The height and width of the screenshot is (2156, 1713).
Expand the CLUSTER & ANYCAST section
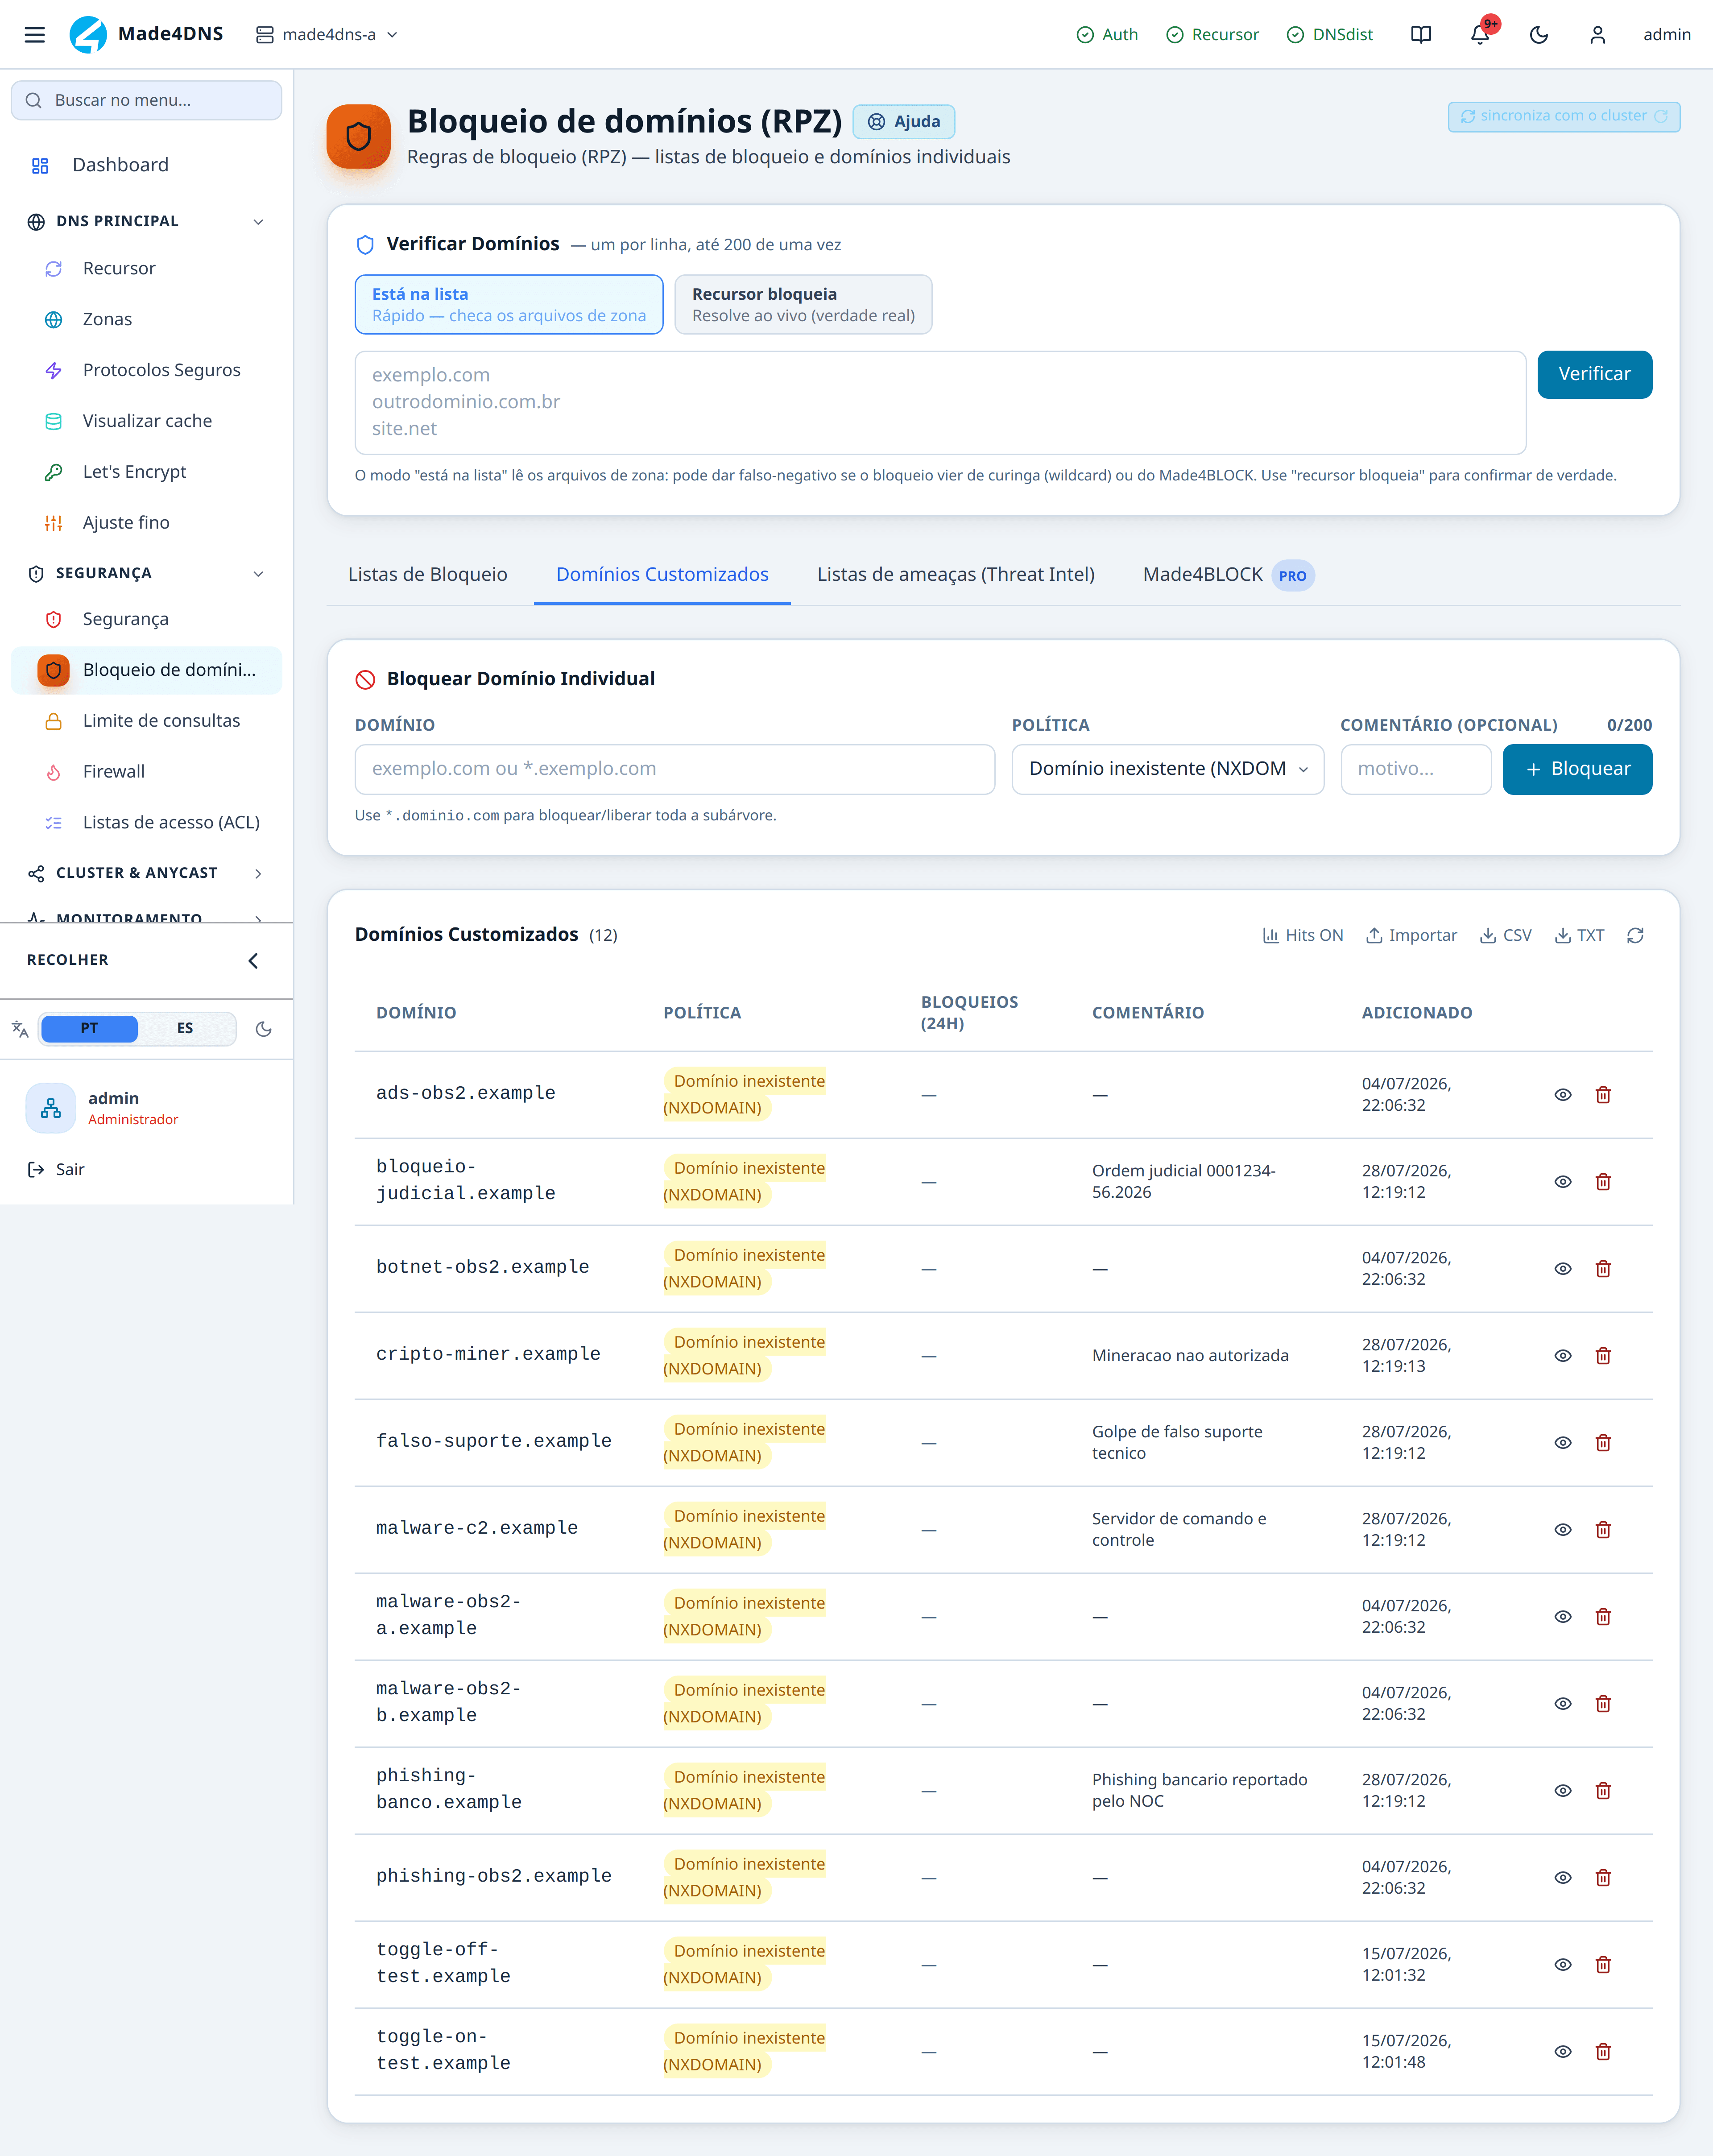pyautogui.click(x=146, y=873)
